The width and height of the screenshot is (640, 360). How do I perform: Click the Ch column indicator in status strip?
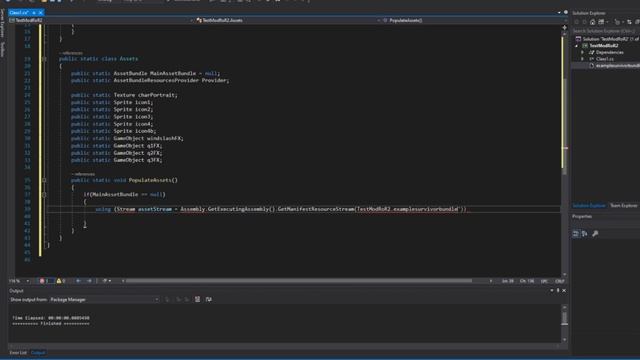[x=527, y=281]
